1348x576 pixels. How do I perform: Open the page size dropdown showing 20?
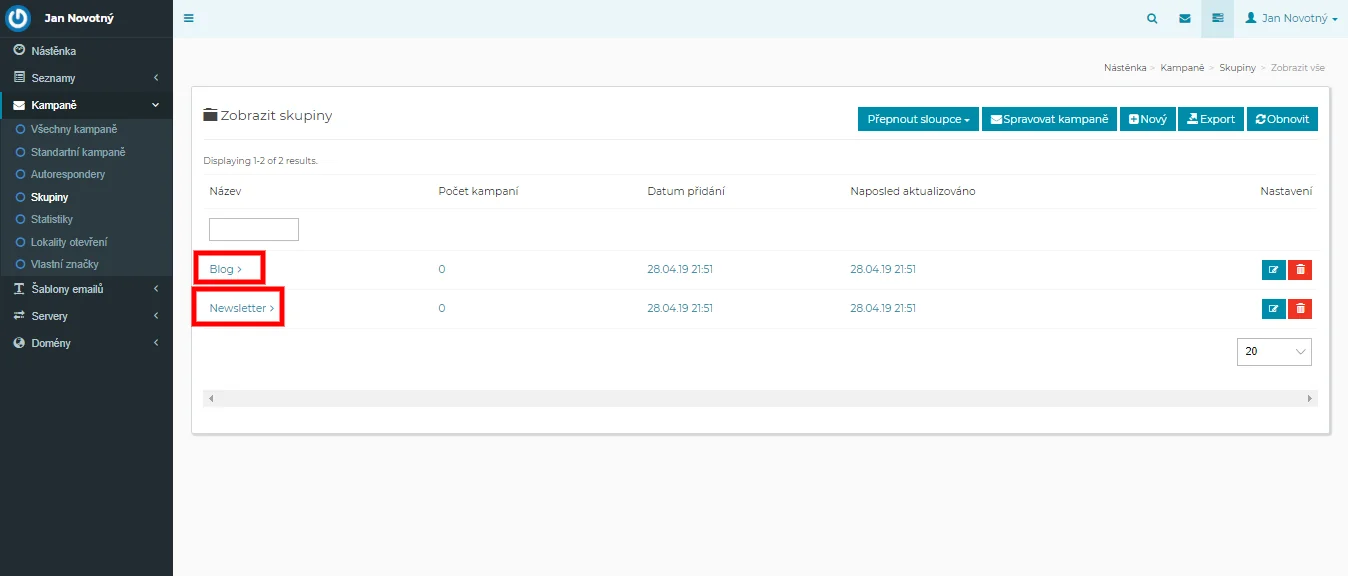click(1273, 352)
